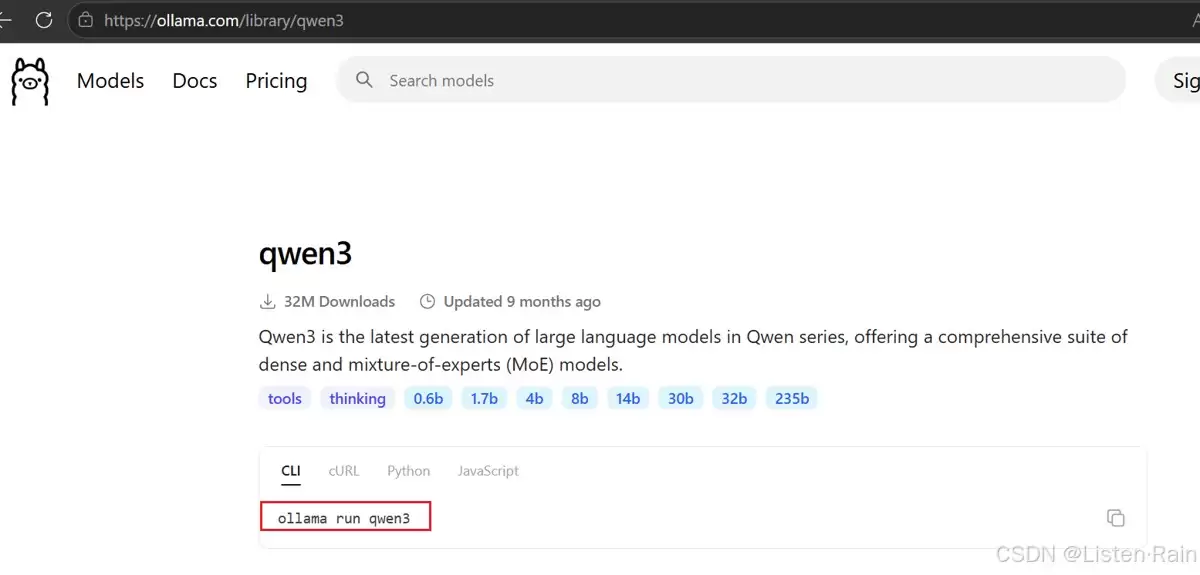Screen dimensions: 1200x575
Task: Open the Pricing page
Action: coord(276,81)
